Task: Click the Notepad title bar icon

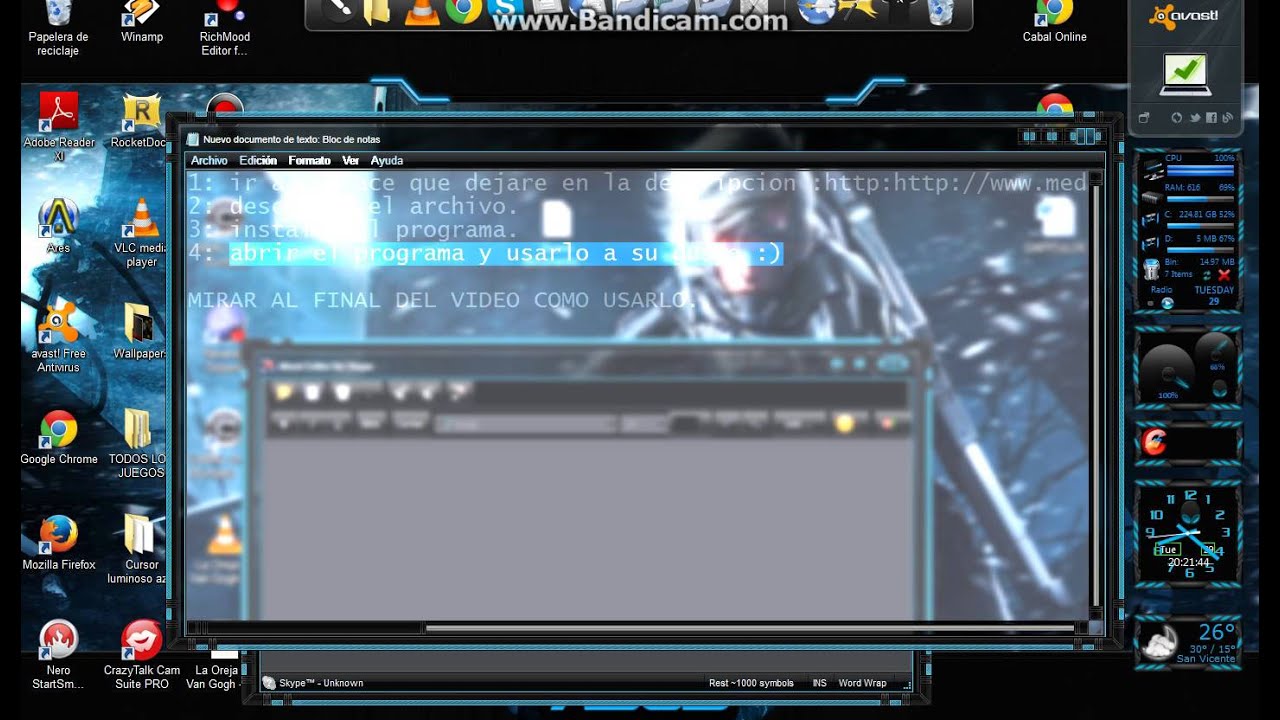Action: coord(194,139)
